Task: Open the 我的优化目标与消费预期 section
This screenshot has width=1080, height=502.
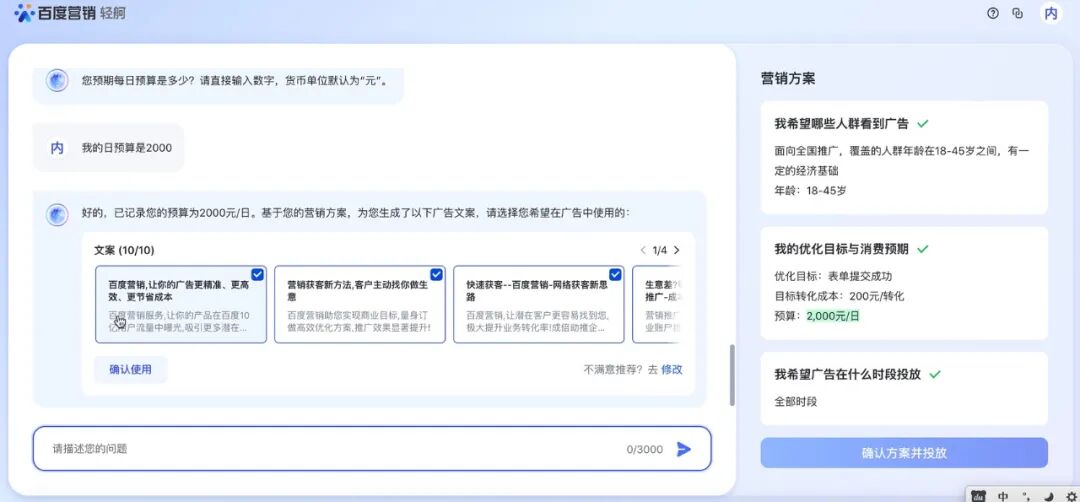Action: [x=904, y=283]
